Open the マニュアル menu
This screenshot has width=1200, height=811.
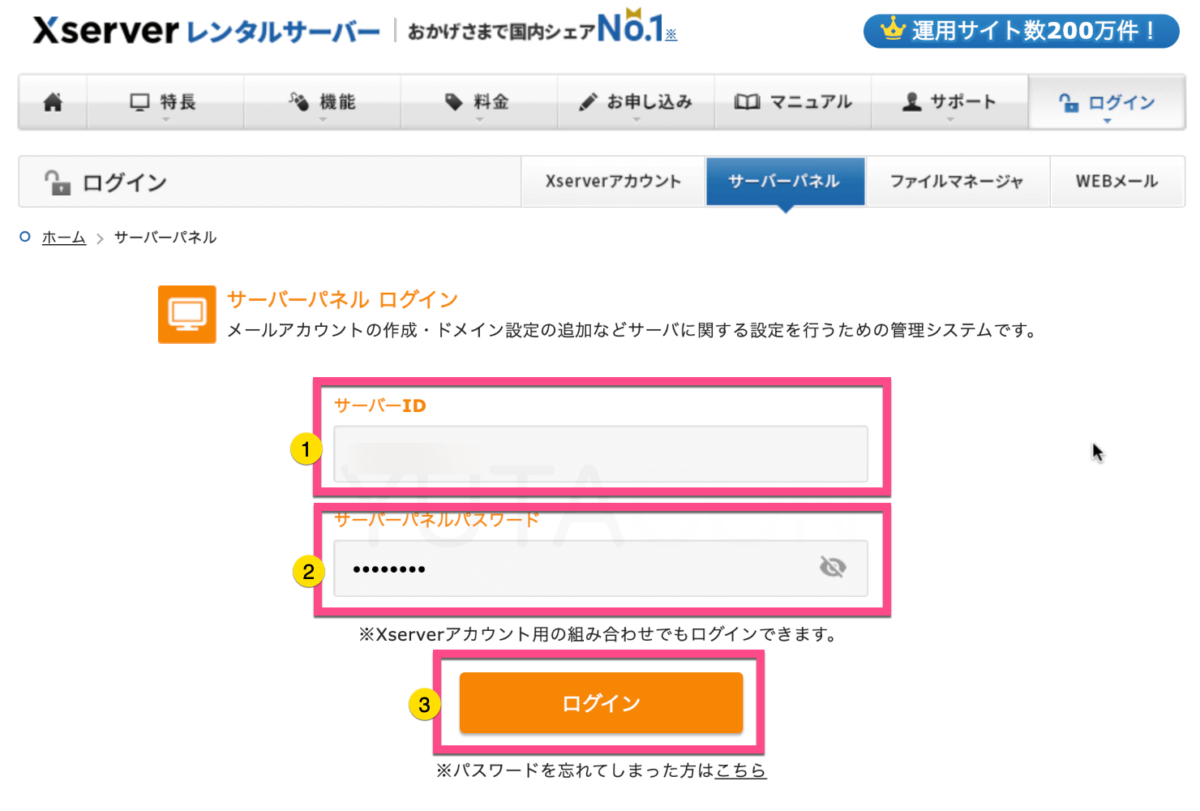(x=793, y=102)
